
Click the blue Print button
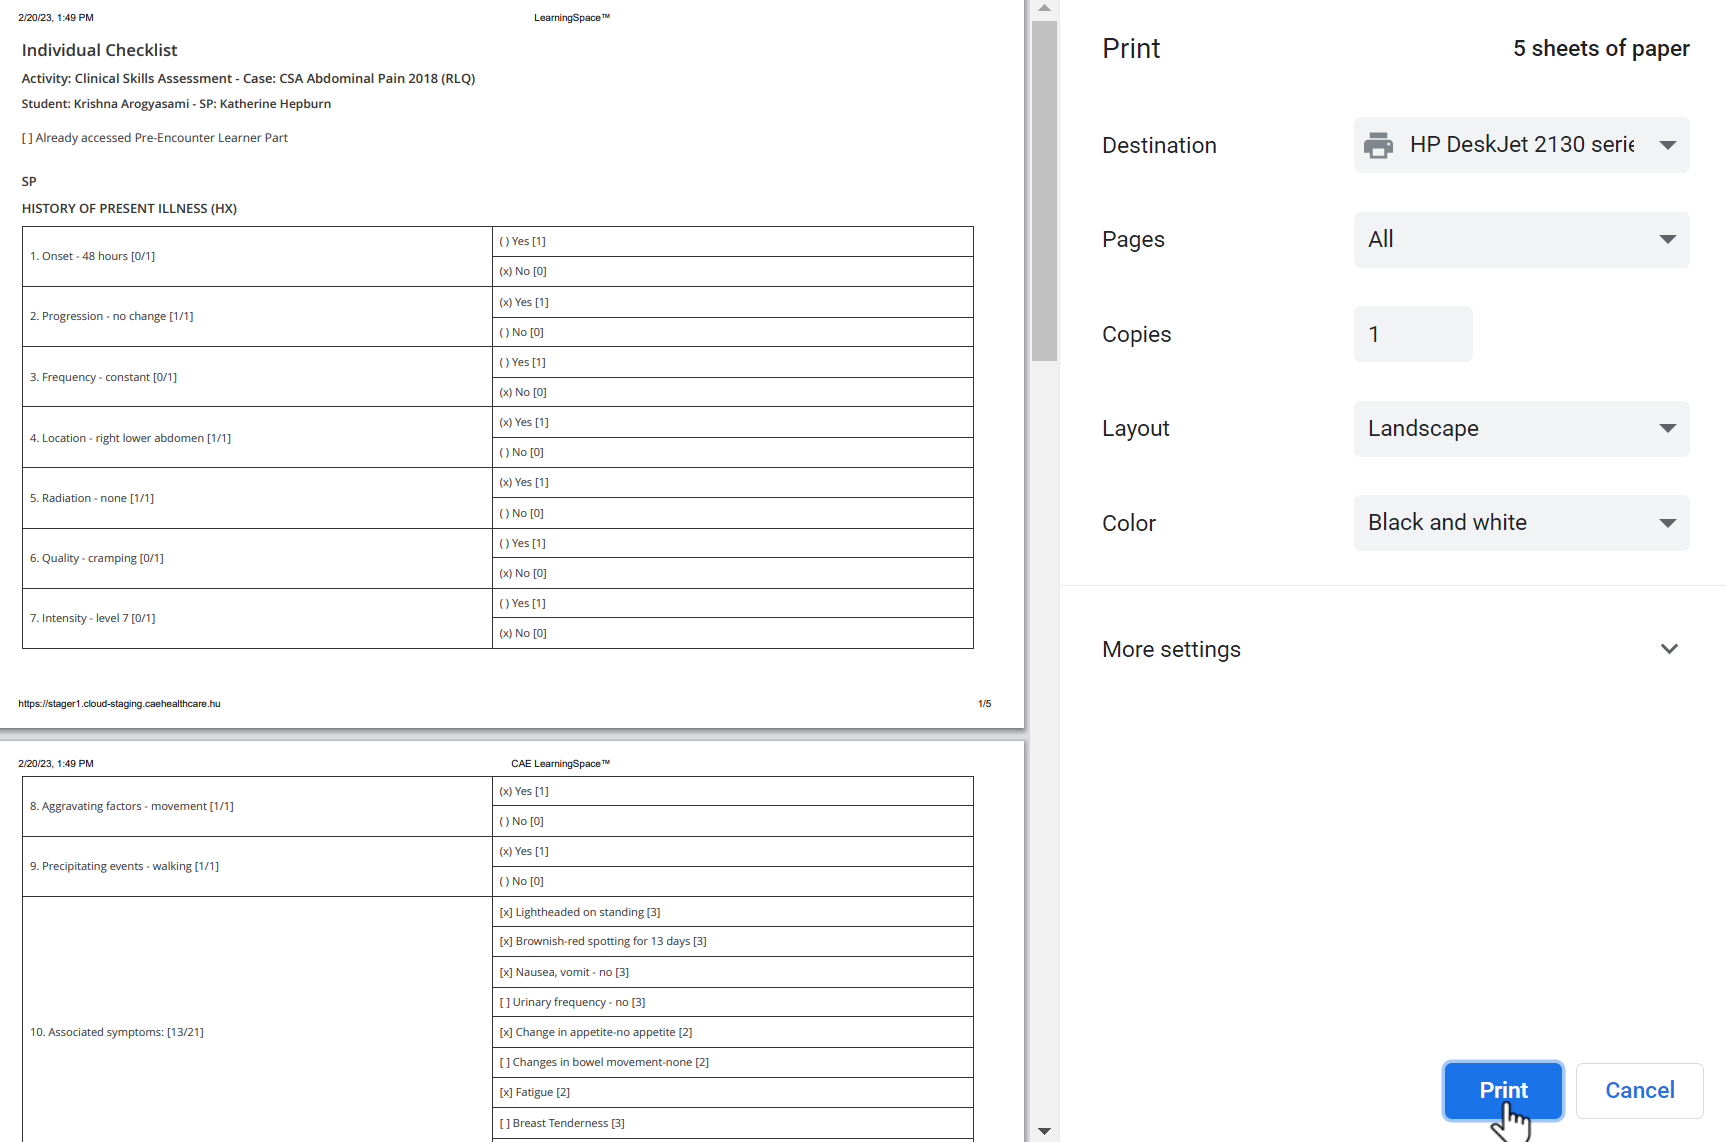(x=1503, y=1090)
